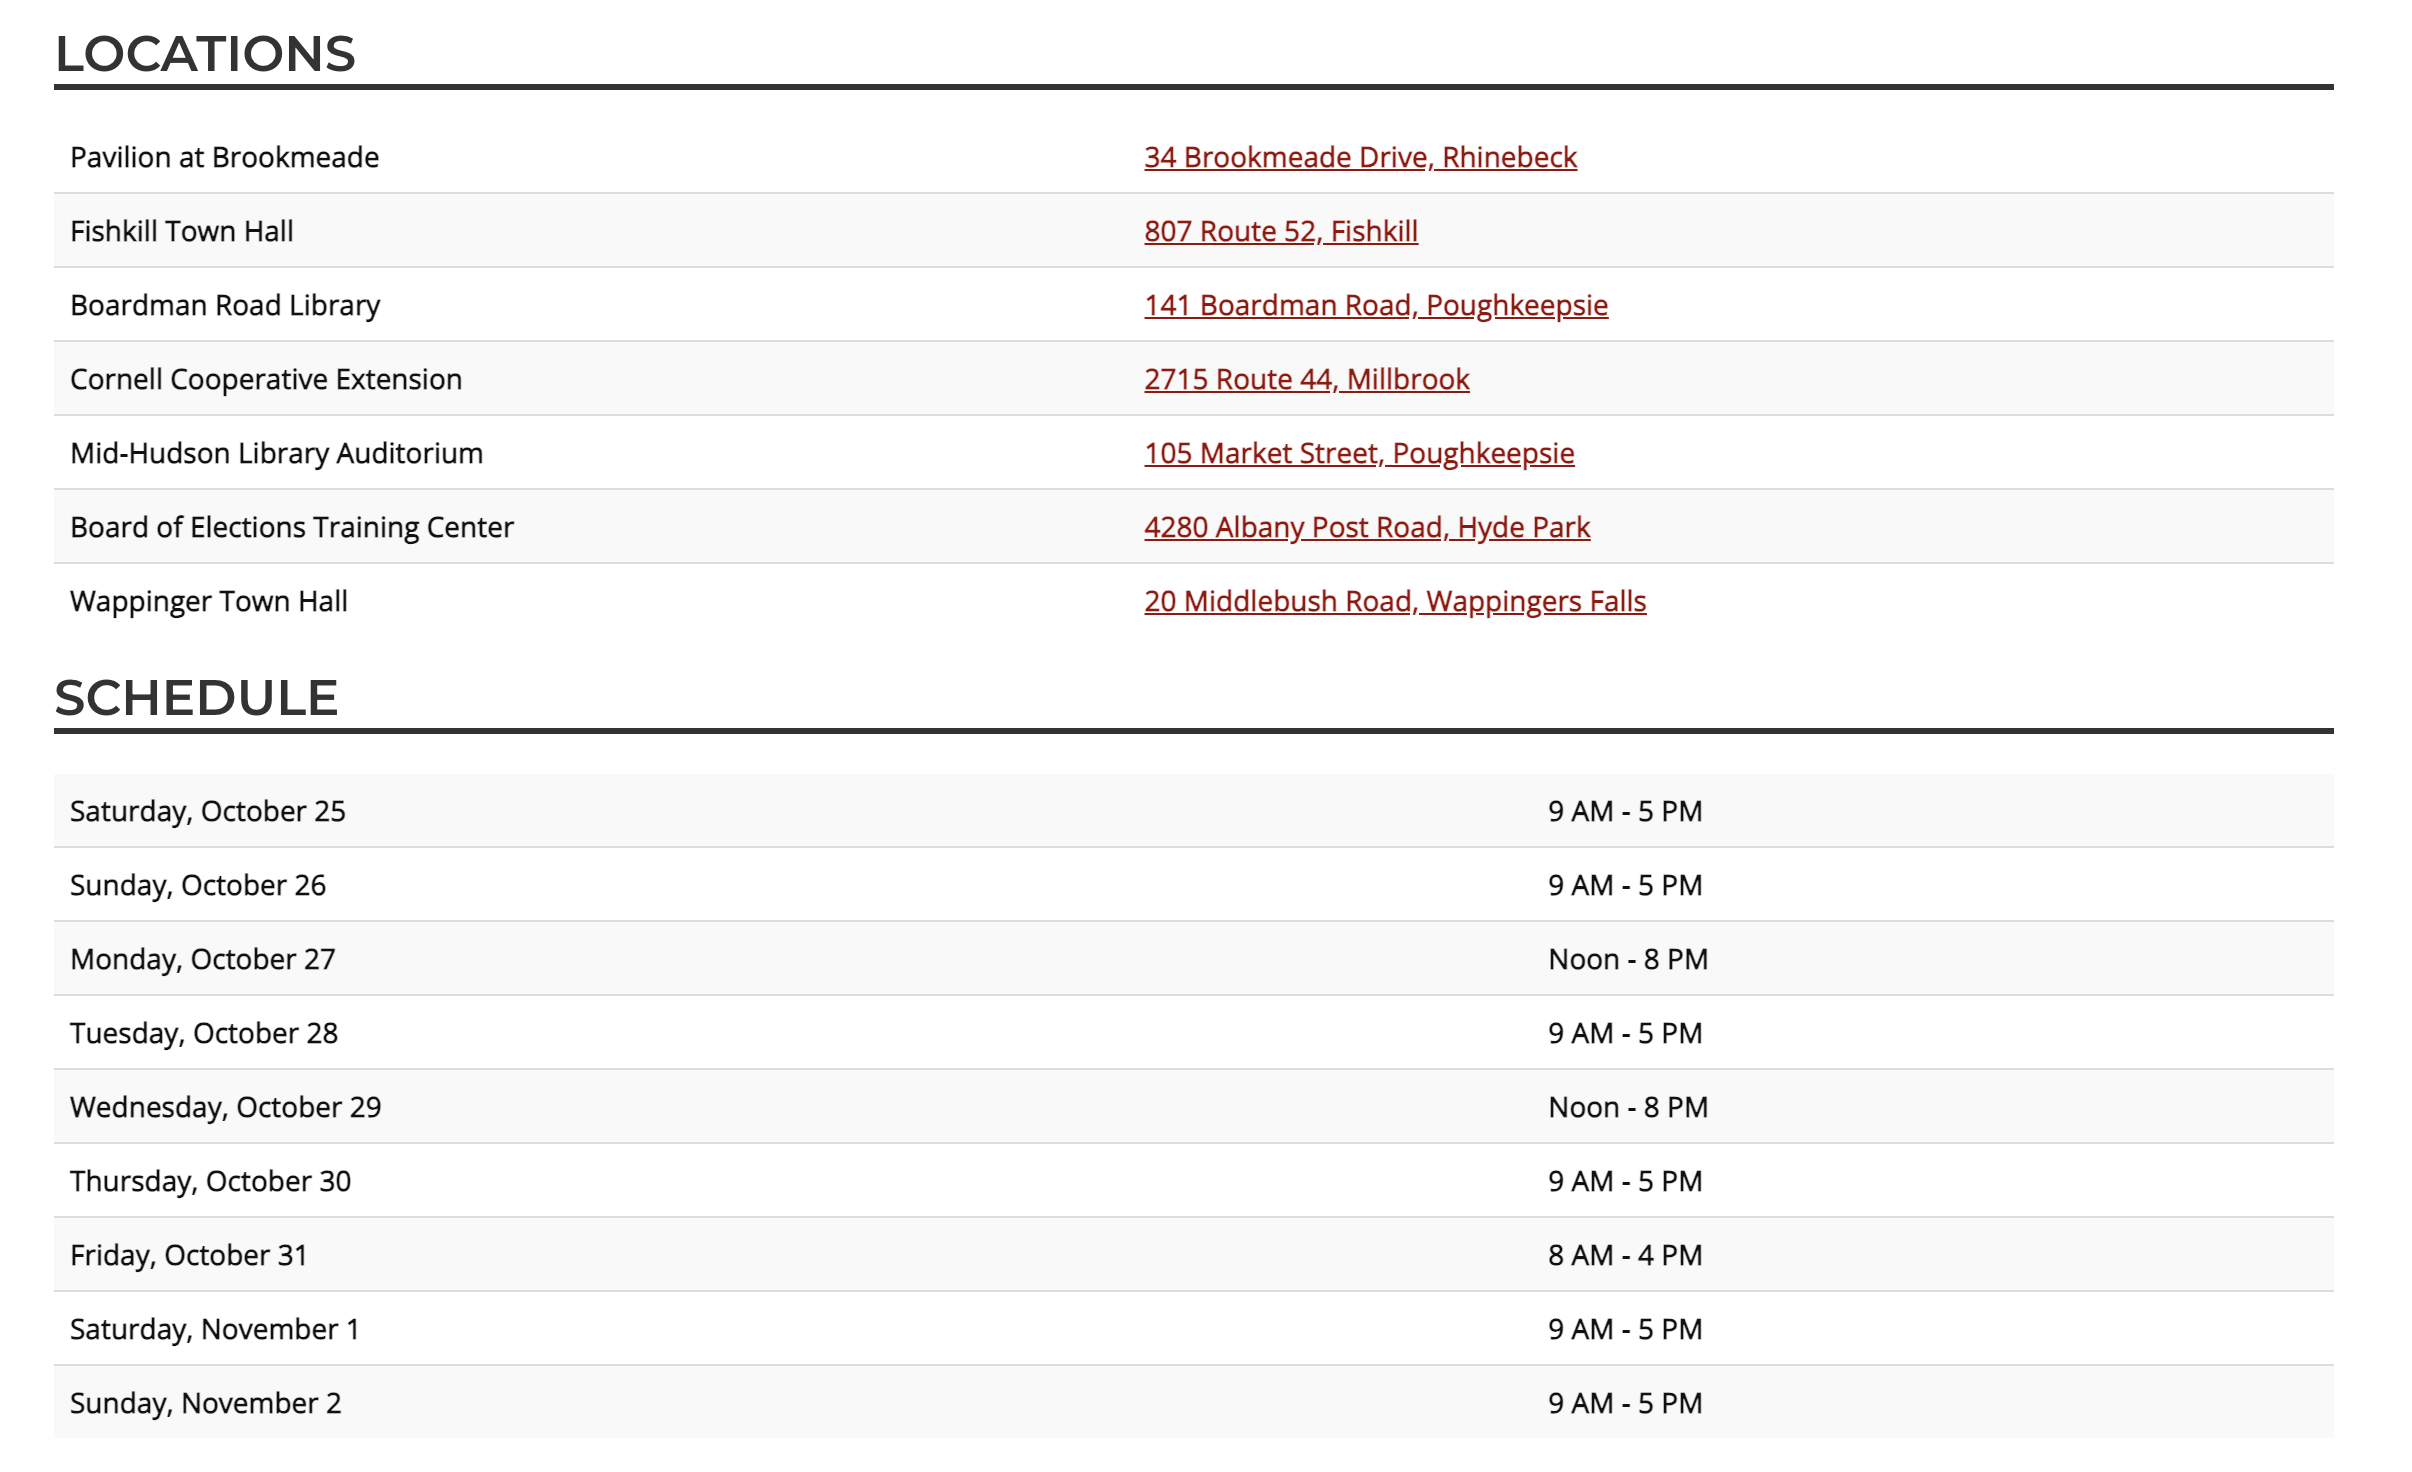Click the Saturday, October 25 schedule date
The image size is (2412, 1472).
tap(207, 811)
